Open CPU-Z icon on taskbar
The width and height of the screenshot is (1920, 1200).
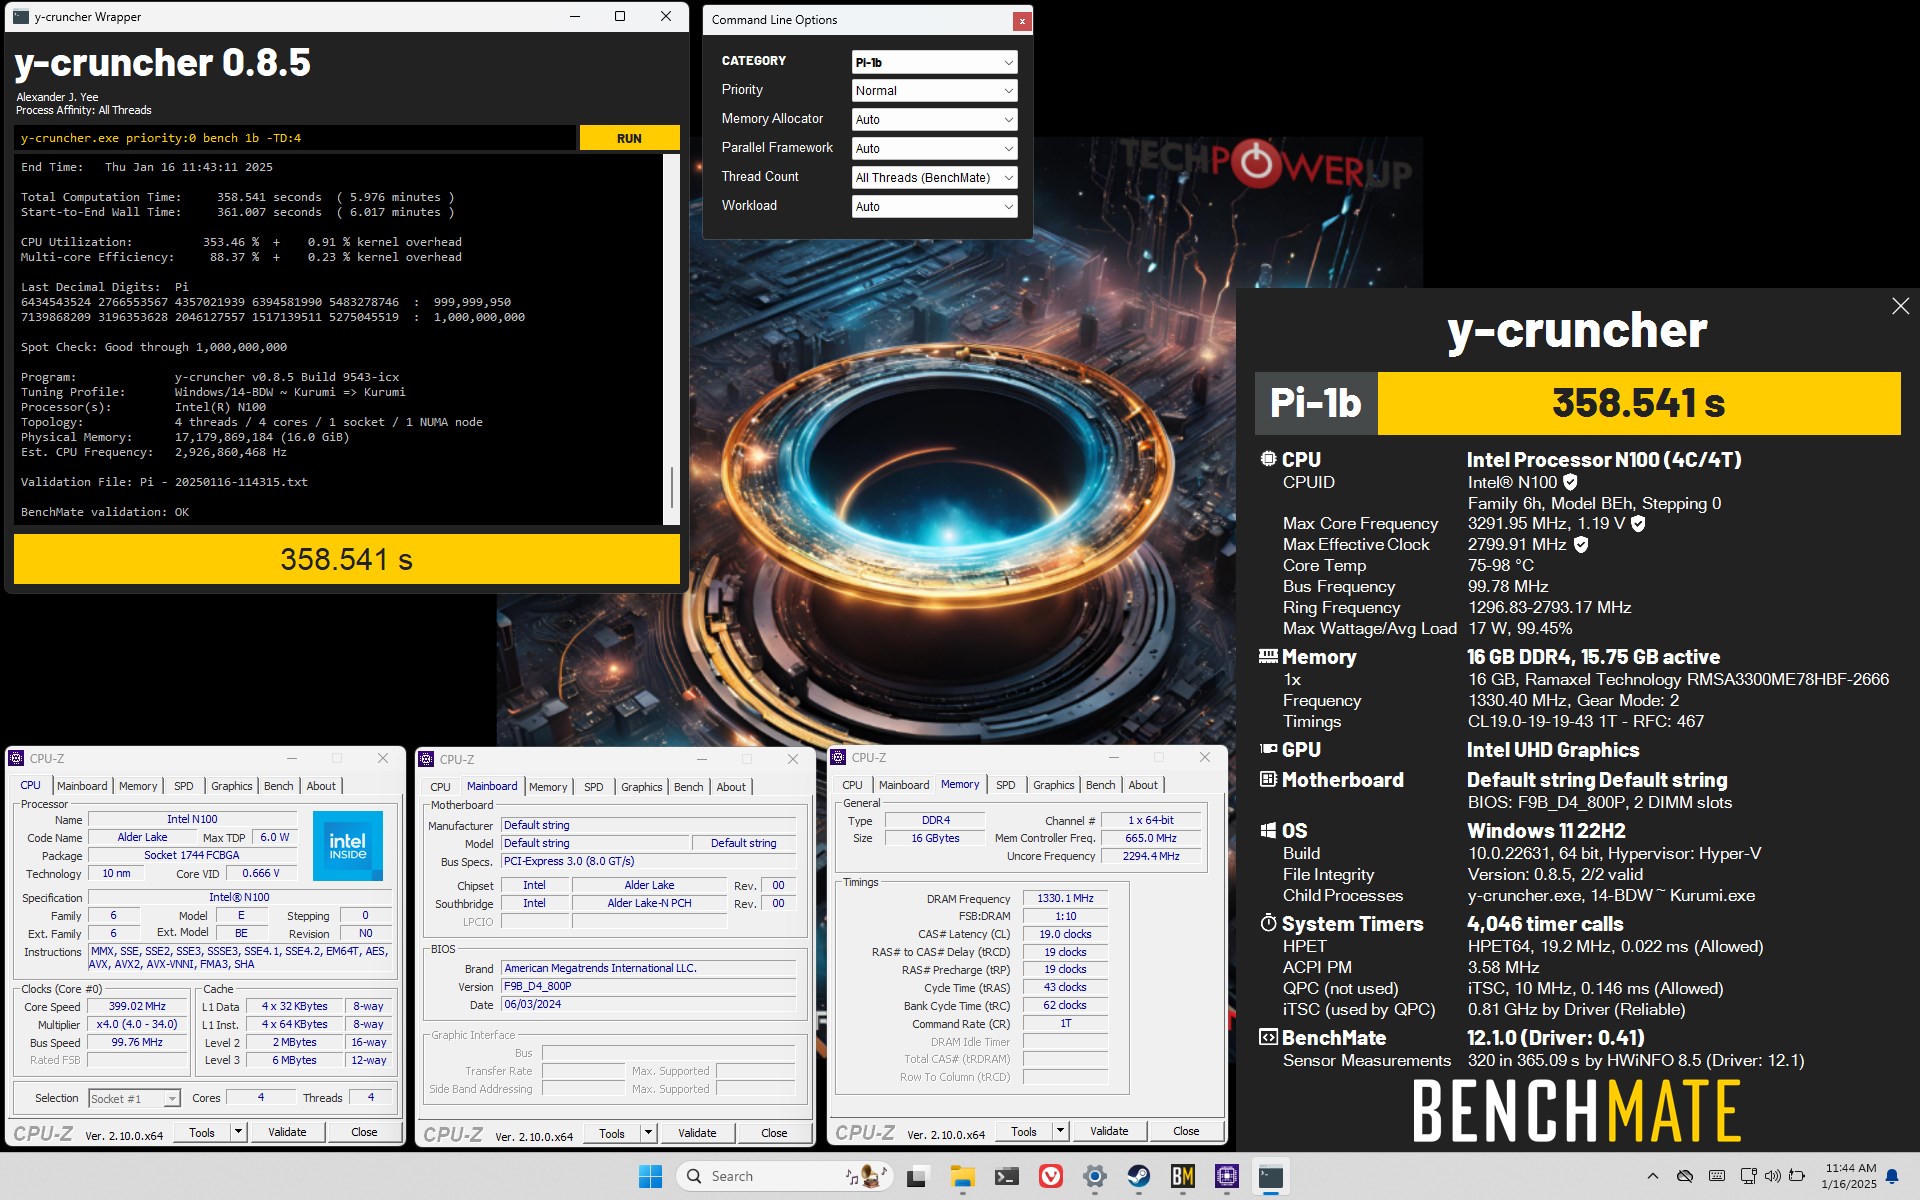[x=1227, y=1177]
